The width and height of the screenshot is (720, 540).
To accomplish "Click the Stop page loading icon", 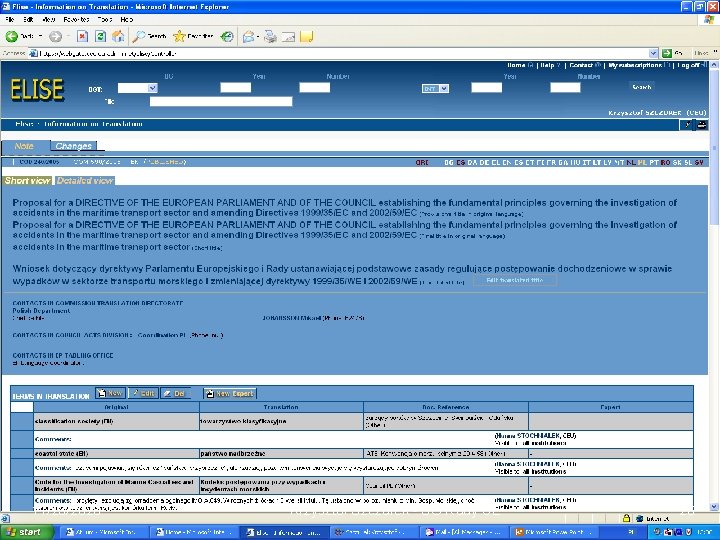I will point(82,36).
